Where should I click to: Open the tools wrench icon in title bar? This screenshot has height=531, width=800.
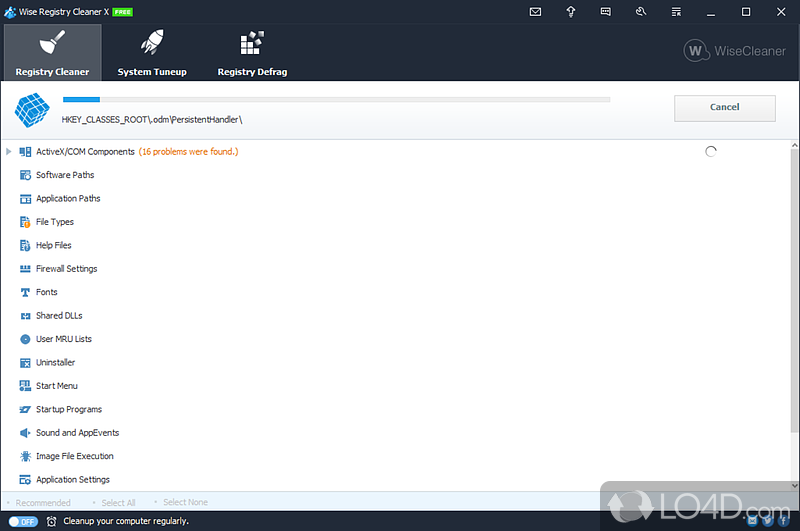[x=641, y=11]
